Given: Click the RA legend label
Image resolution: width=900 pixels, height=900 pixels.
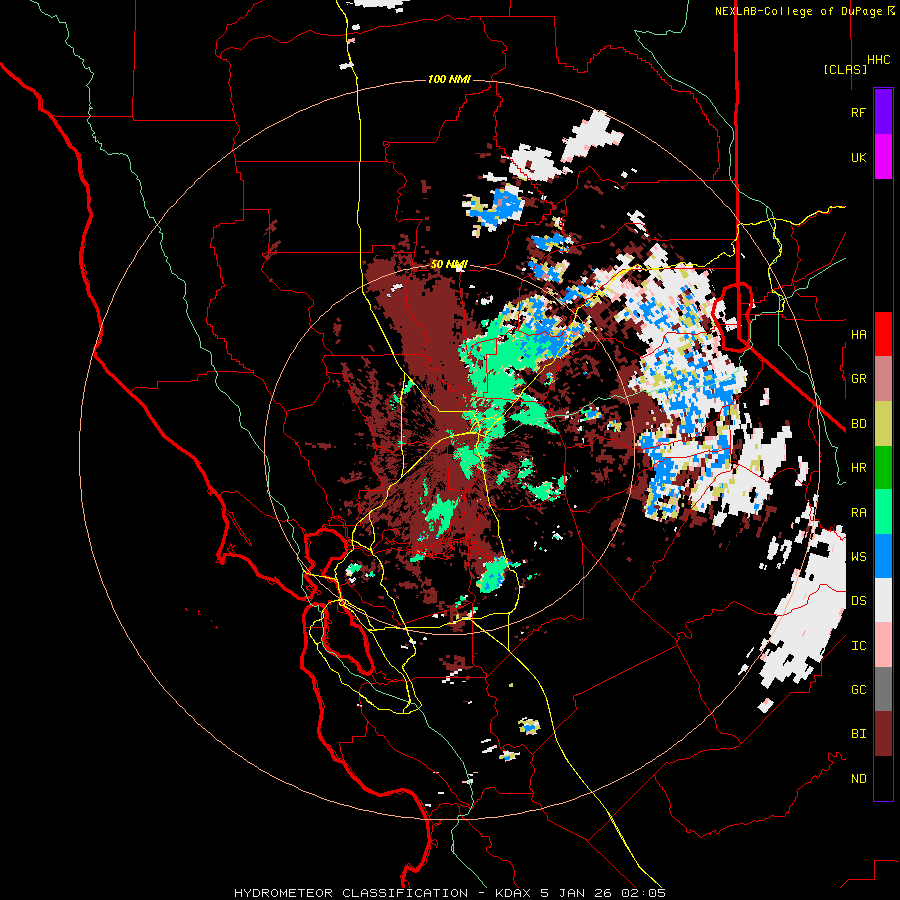Looking at the screenshot, I should [858, 513].
